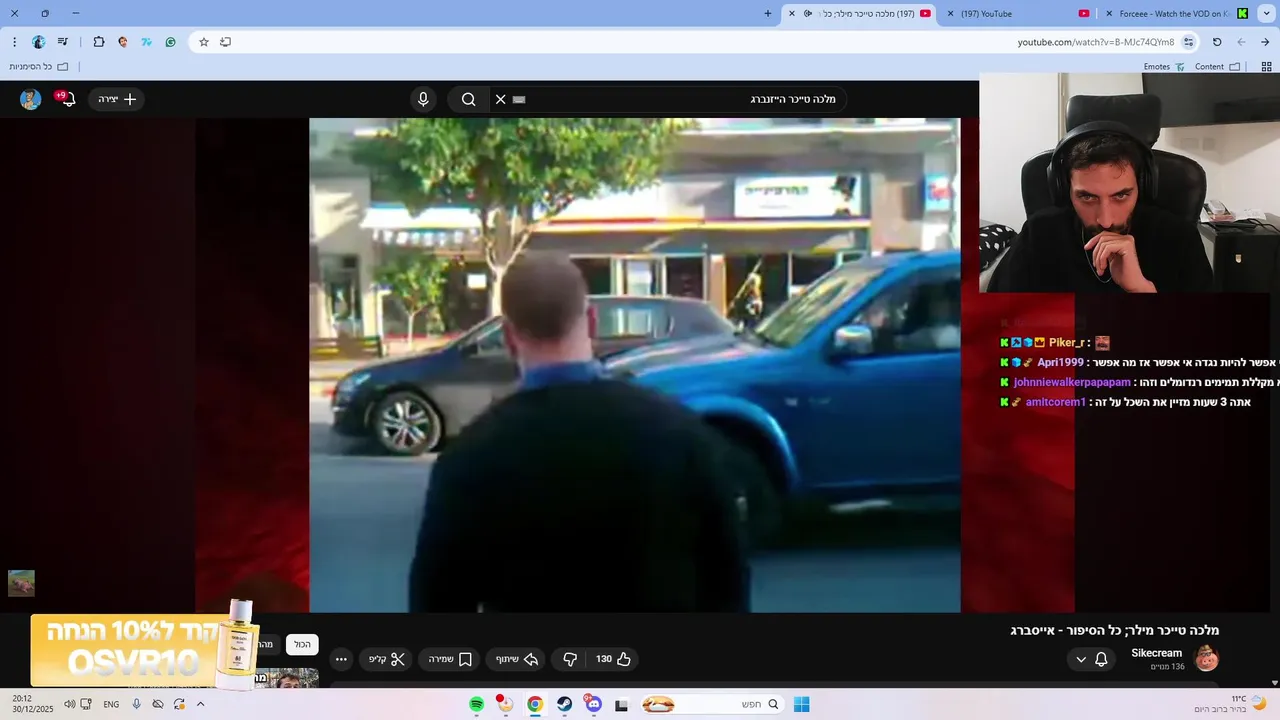1280x720 pixels.
Task: Open weather widget 11°C
Action: [1231, 704]
